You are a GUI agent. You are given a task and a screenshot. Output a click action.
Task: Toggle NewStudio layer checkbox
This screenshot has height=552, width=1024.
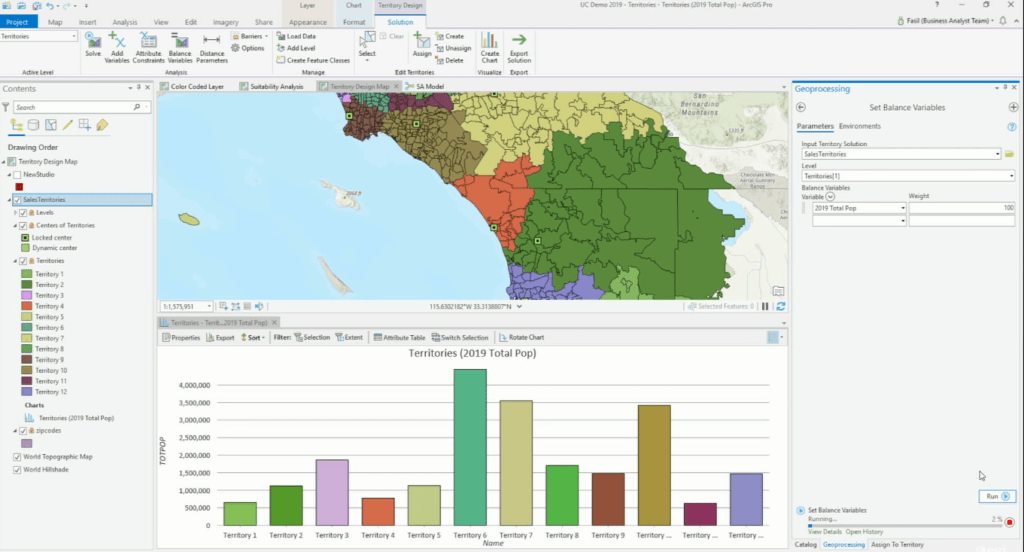[17, 175]
